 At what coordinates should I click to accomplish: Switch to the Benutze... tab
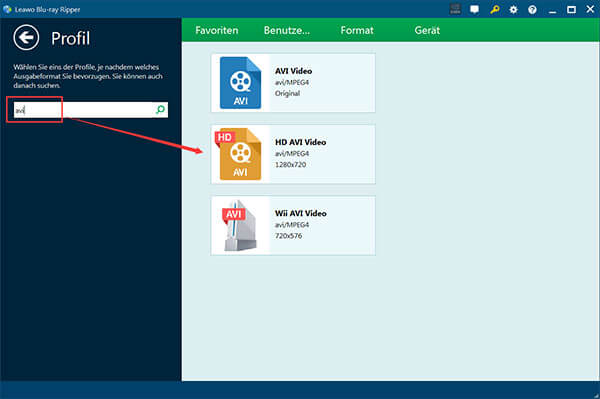[x=287, y=30]
